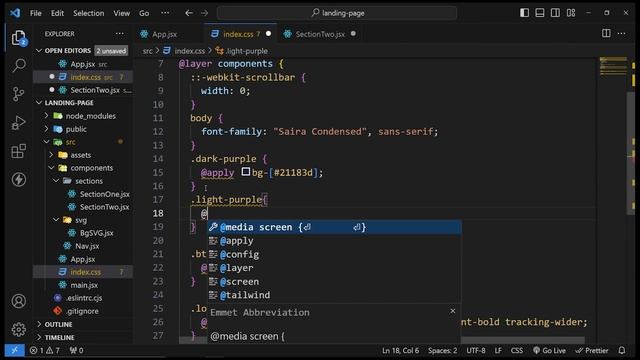Image resolution: width=640 pixels, height=360 pixels.
Task: Click the .light-purple breadcrumb
Action: click(x=242, y=51)
